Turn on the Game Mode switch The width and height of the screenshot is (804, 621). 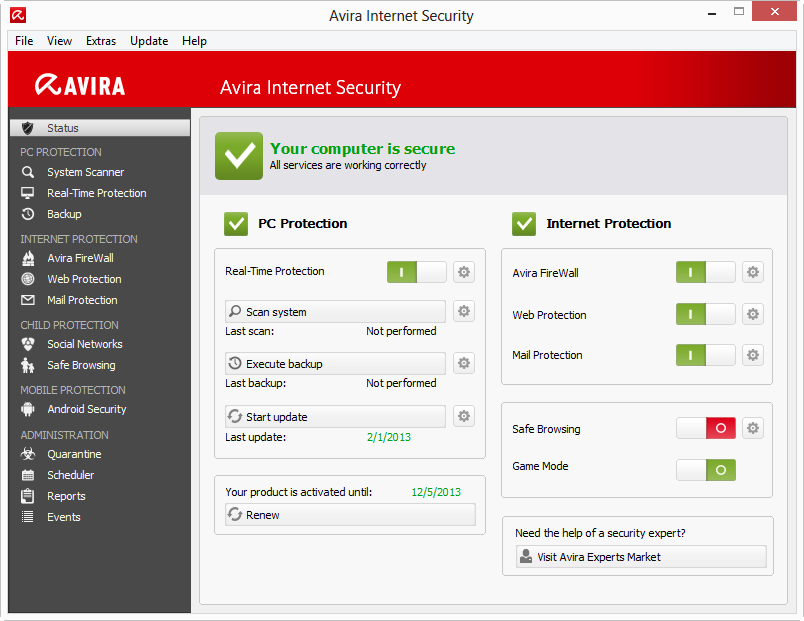click(706, 470)
